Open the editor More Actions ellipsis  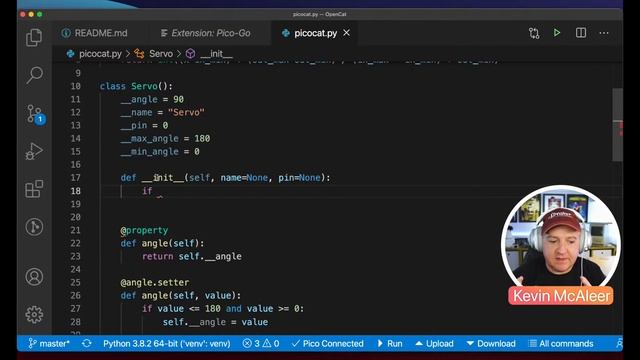(x=604, y=33)
